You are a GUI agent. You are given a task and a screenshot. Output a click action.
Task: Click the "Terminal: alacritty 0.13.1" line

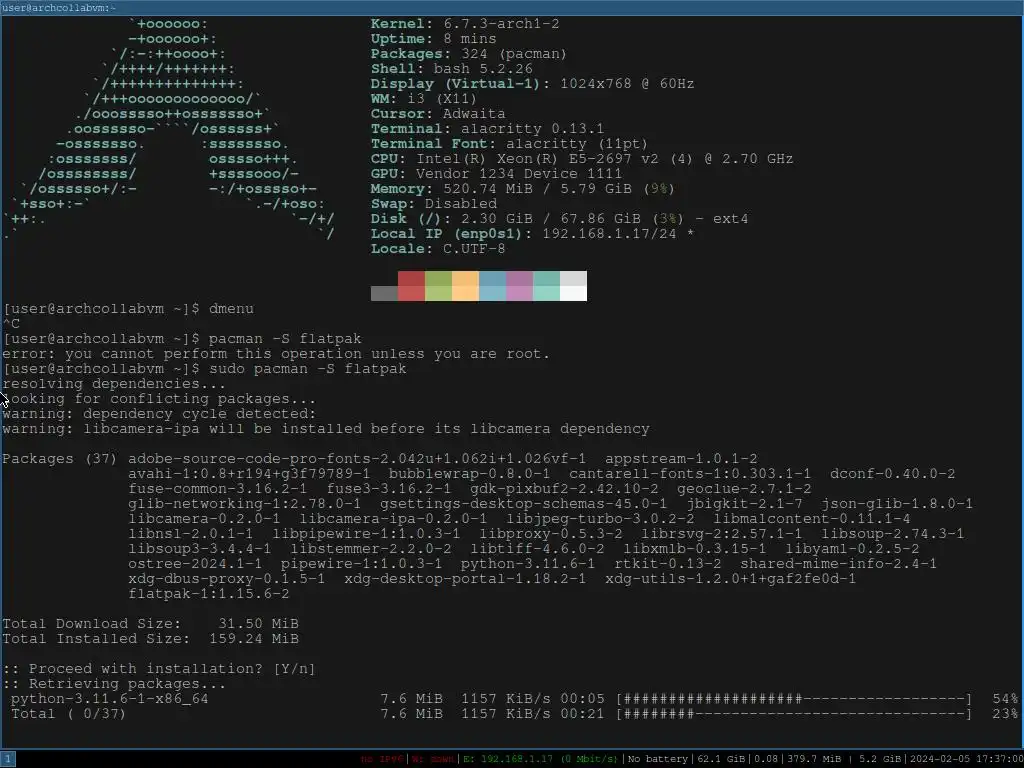[487, 129]
